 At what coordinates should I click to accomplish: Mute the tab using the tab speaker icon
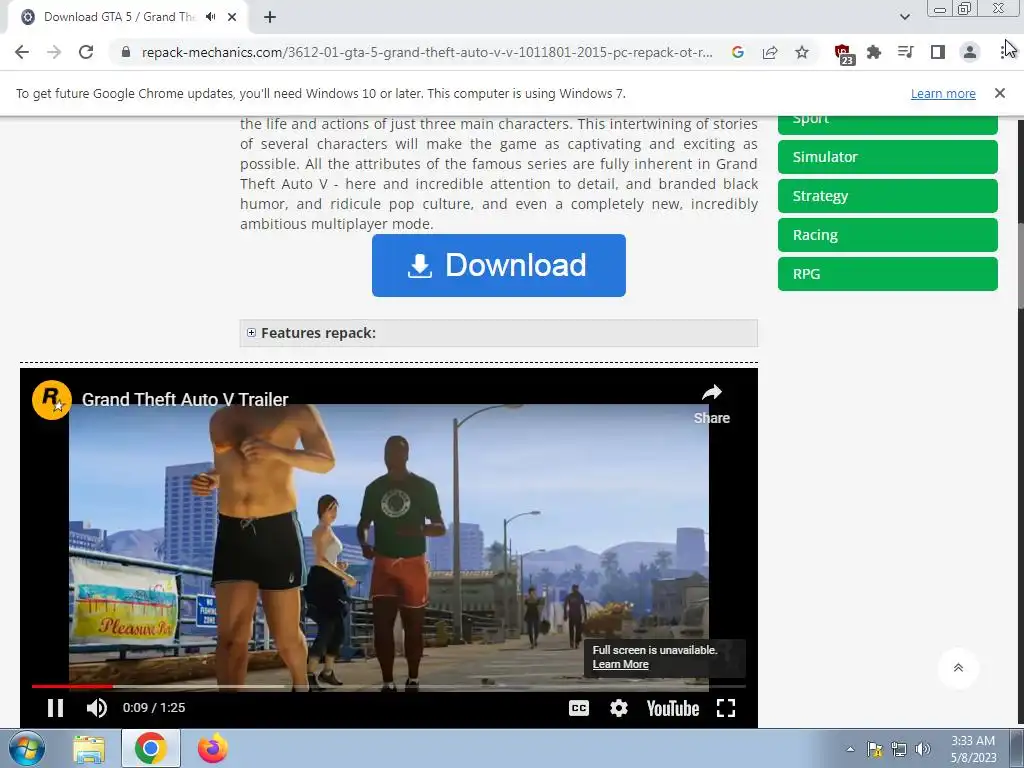click(x=210, y=17)
